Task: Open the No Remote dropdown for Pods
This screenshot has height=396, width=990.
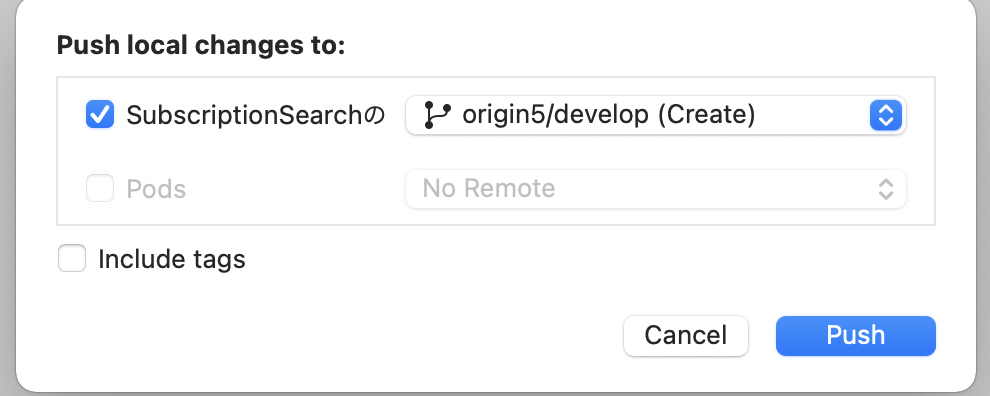Action: point(655,189)
